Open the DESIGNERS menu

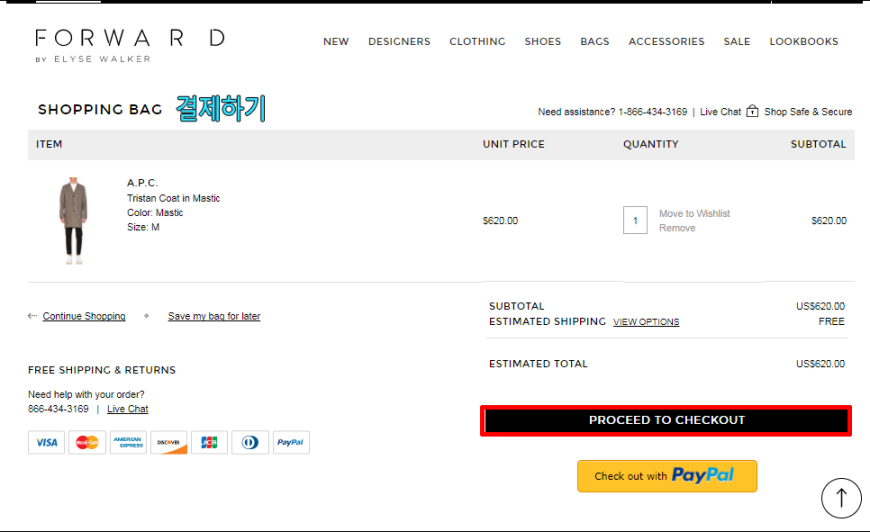(x=399, y=42)
